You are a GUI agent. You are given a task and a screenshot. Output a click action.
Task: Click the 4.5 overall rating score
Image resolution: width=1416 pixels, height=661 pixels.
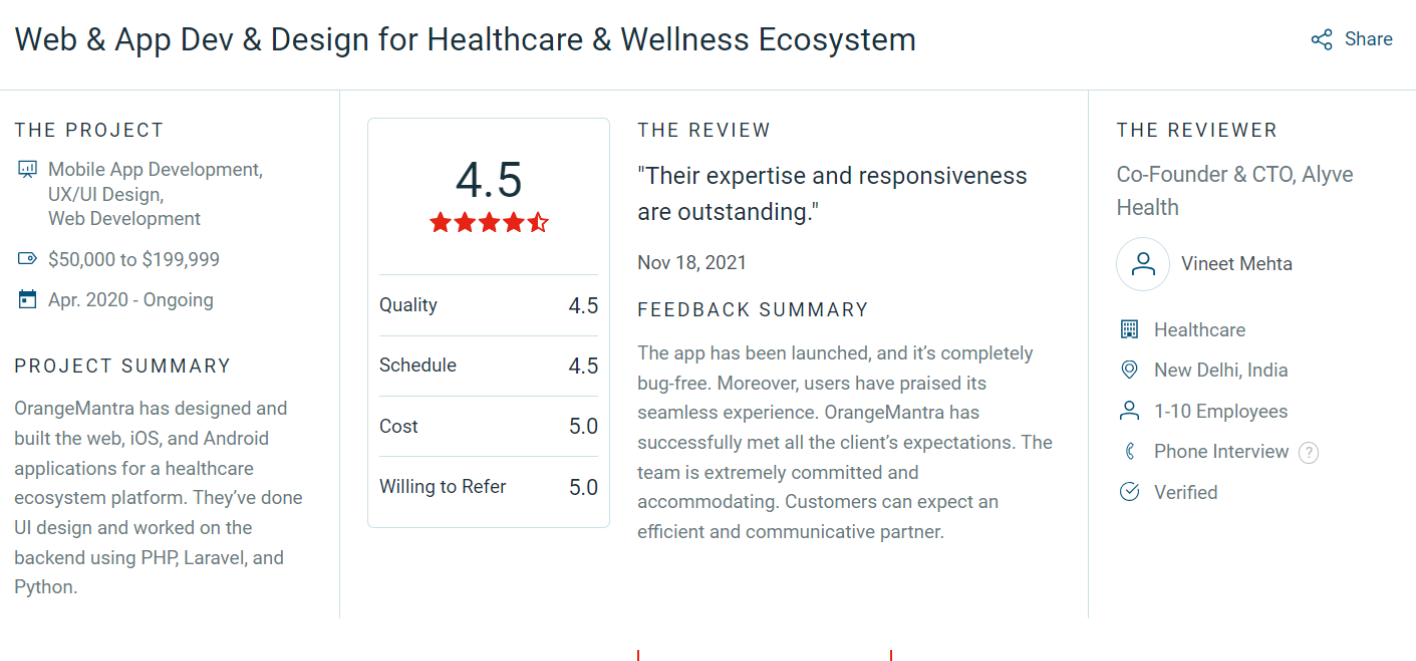point(489,180)
